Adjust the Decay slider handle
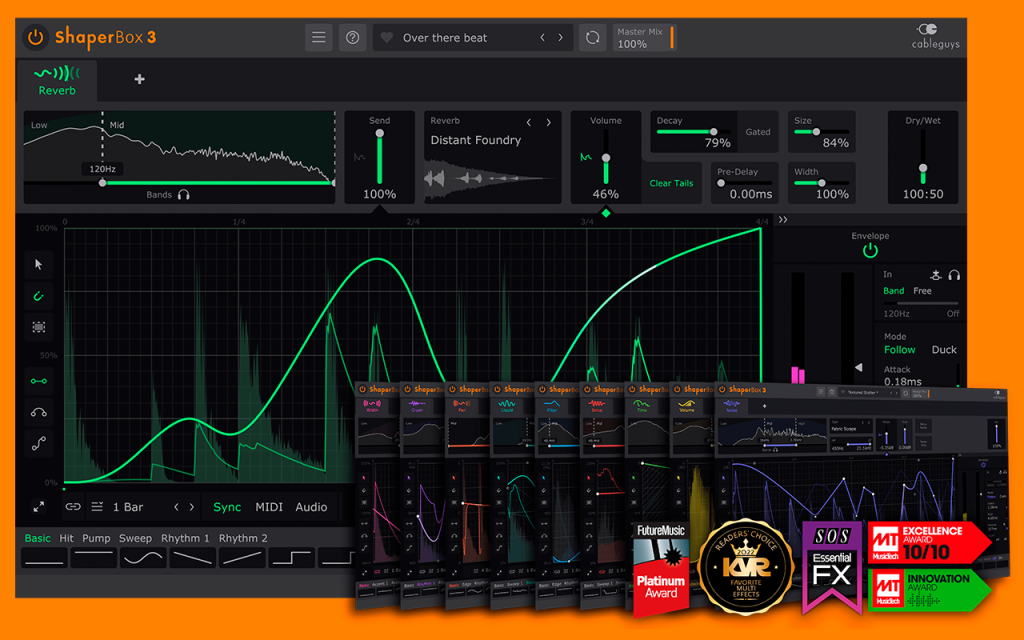Screen dimensions: 1024x640 coord(713,132)
